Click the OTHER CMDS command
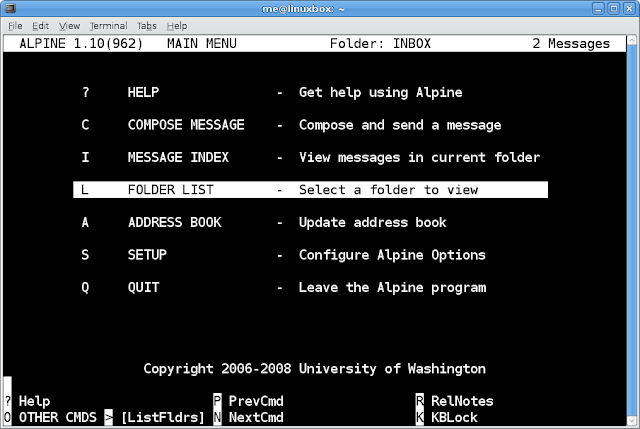640x429 pixels. [x=58, y=418]
